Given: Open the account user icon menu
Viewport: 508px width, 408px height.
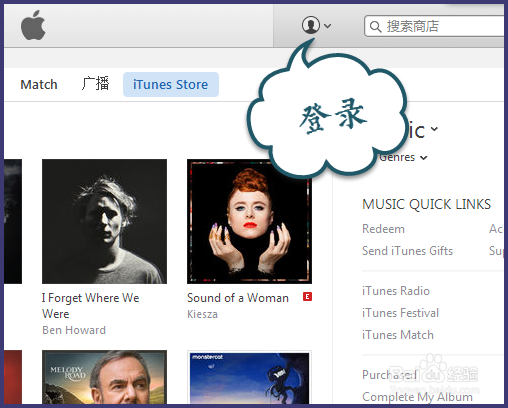Looking at the screenshot, I should click(311, 25).
